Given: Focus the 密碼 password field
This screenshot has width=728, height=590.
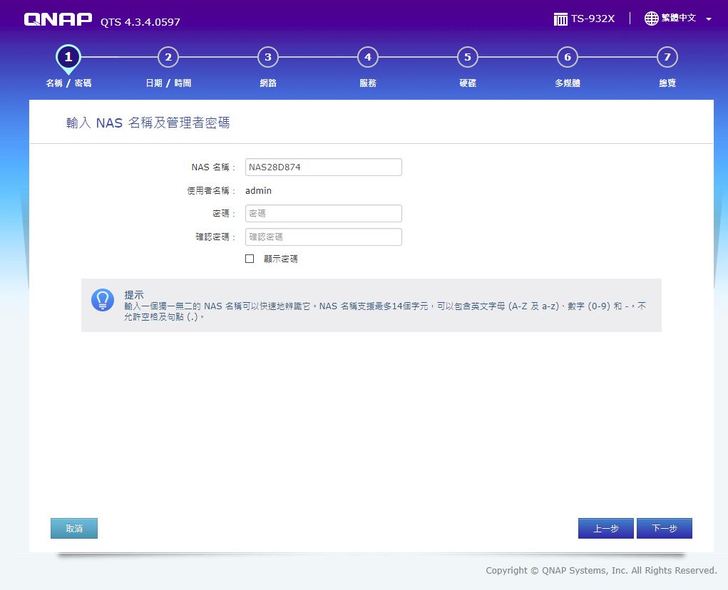Looking at the screenshot, I should tap(323, 213).
